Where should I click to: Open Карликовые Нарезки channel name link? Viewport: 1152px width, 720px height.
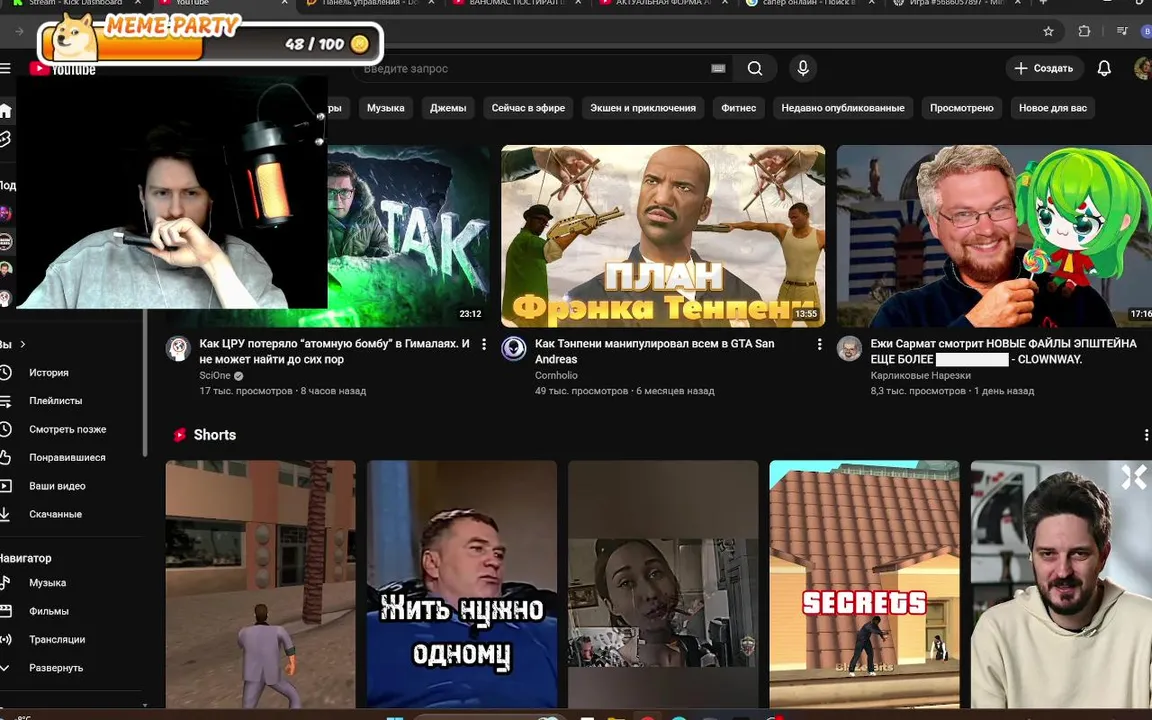[x=921, y=375]
